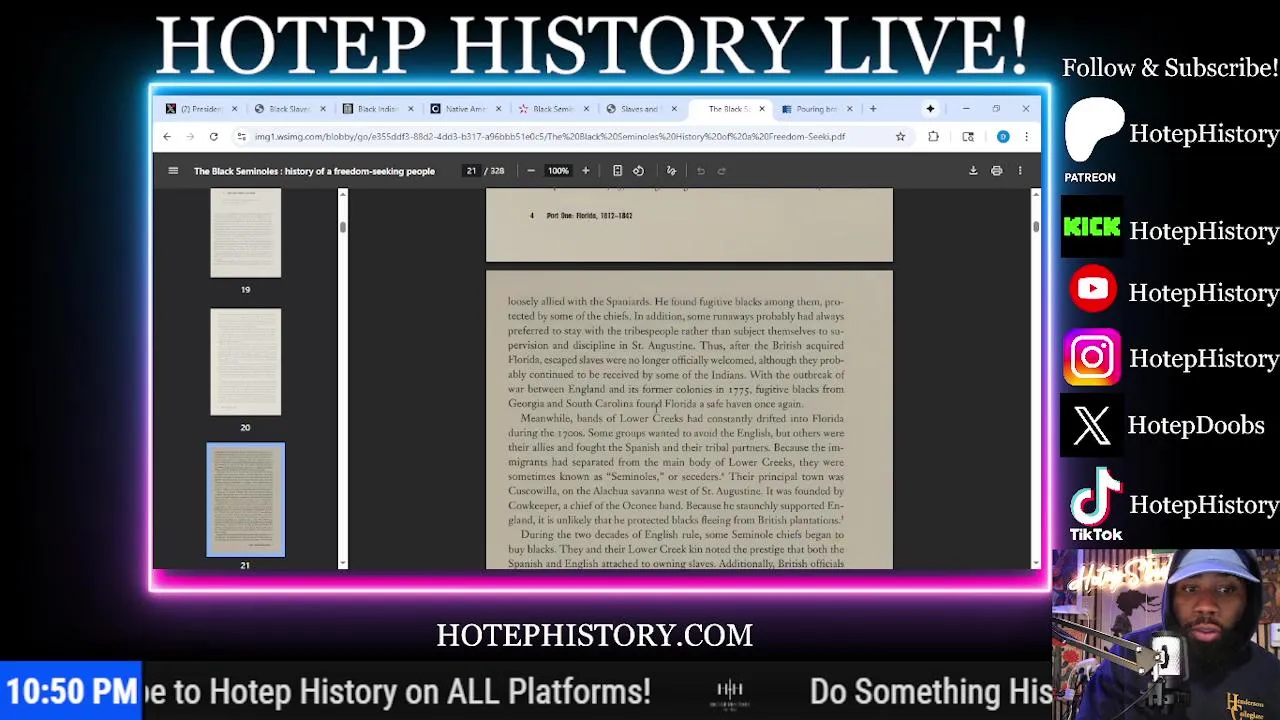Click the zoom level field showing 100%
The width and height of the screenshot is (1280, 720).
pos(558,171)
